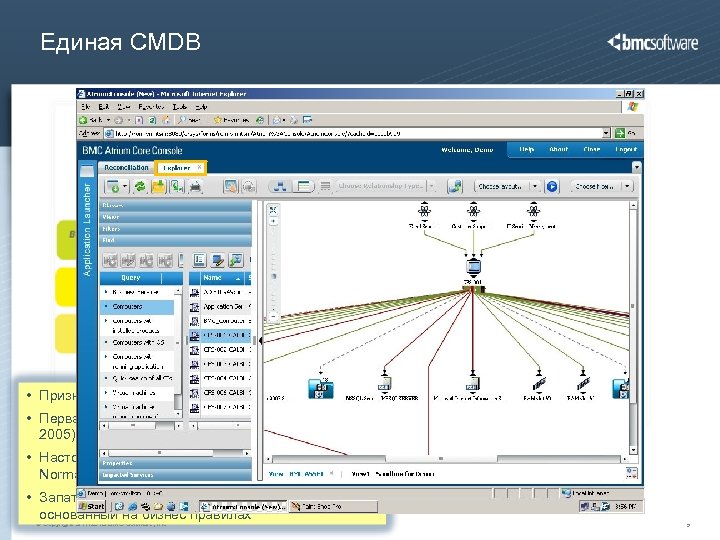The height and width of the screenshot is (540, 720).
Task: Click the export document icon next to the folder icon
Action: coord(177,186)
